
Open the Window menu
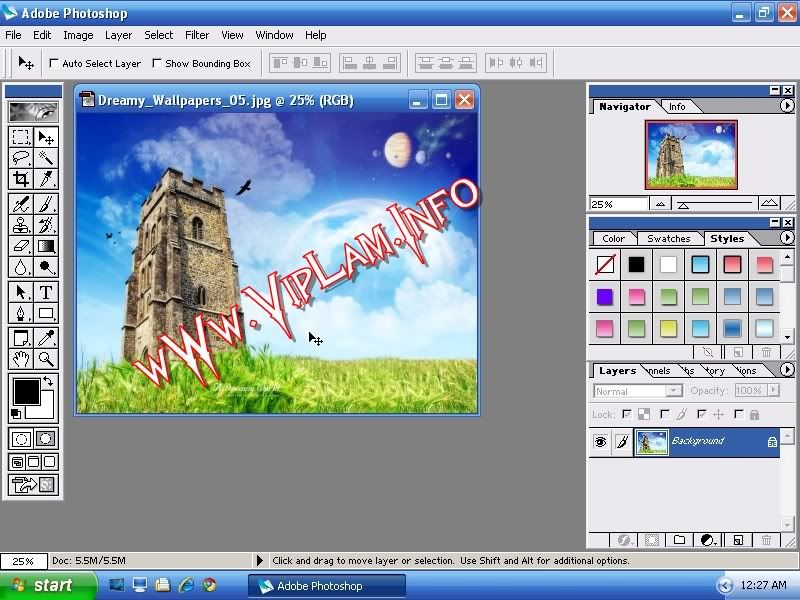[274, 35]
